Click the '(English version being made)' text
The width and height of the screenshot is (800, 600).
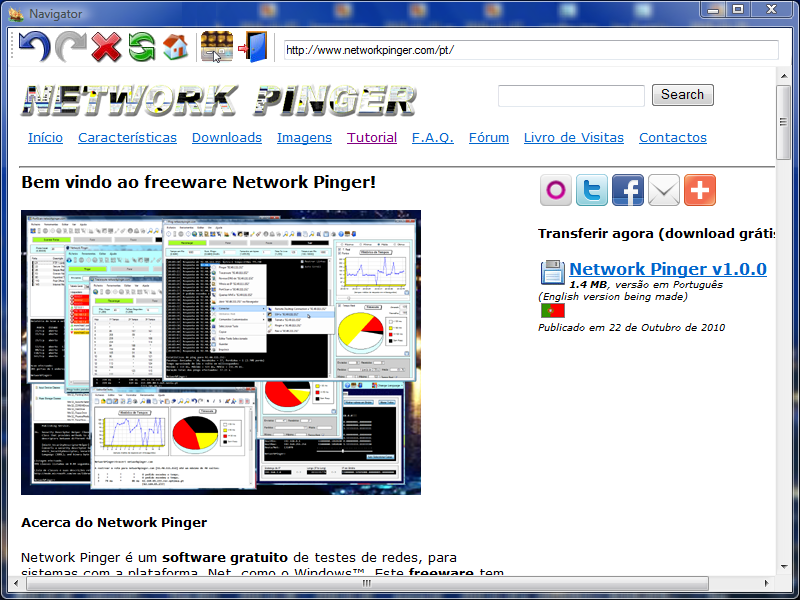coord(613,296)
